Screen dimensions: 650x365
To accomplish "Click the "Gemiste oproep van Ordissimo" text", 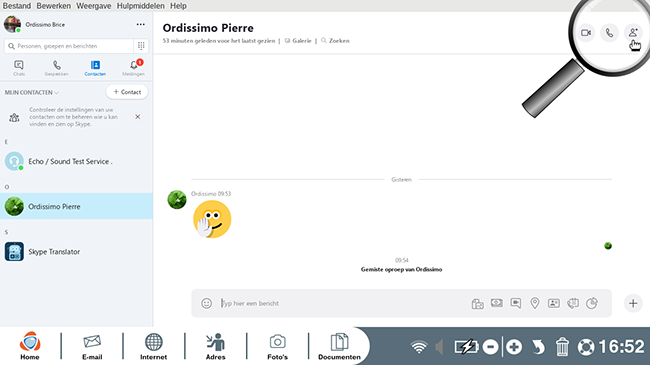I will coord(401,269).
